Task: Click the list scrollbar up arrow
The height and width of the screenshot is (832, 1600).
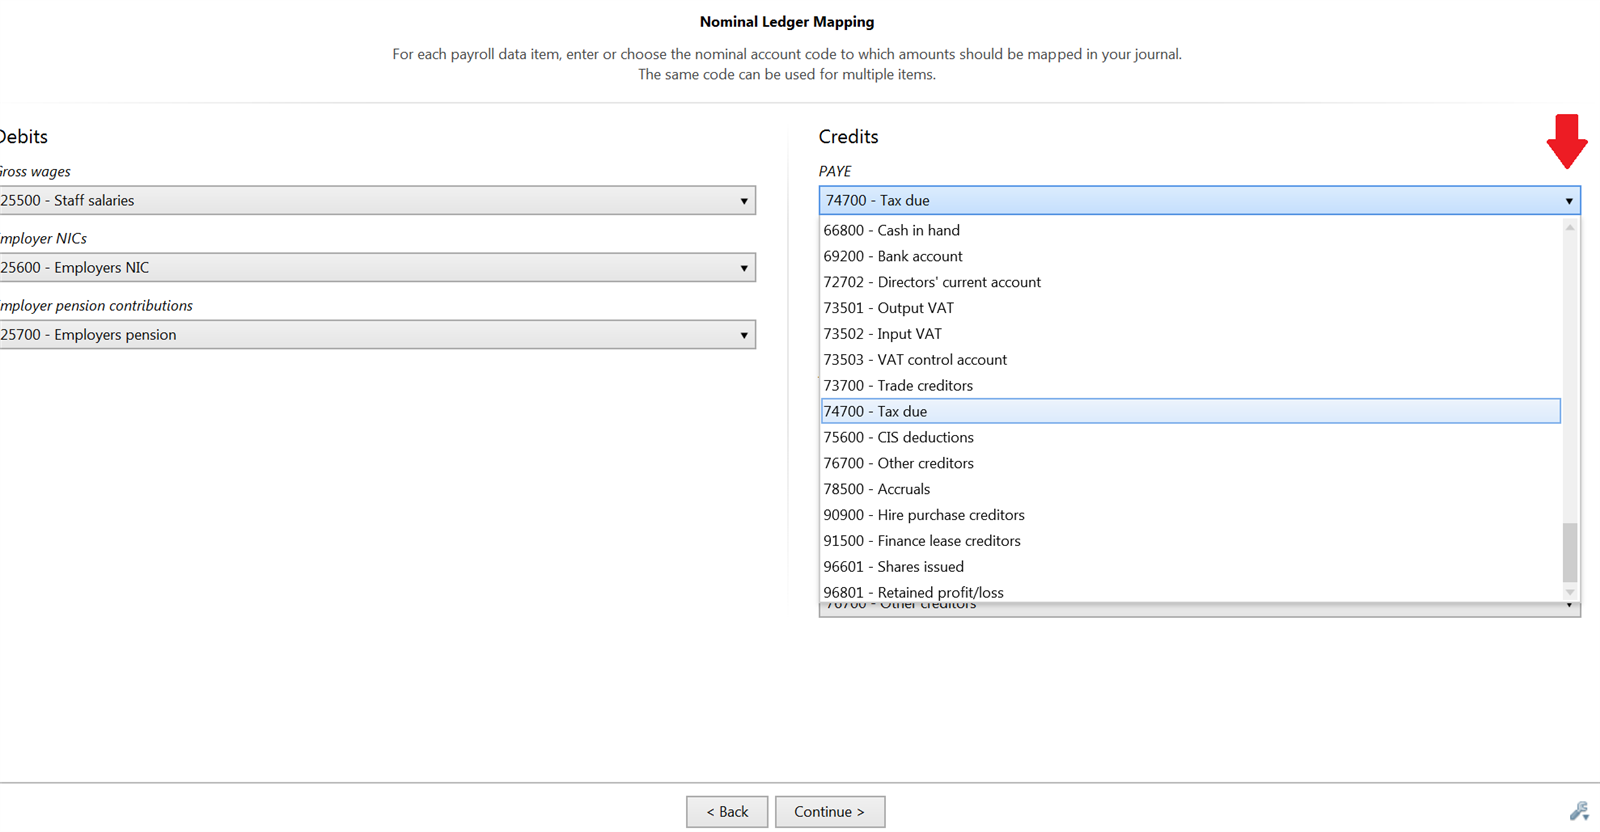Action: pyautogui.click(x=1570, y=227)
